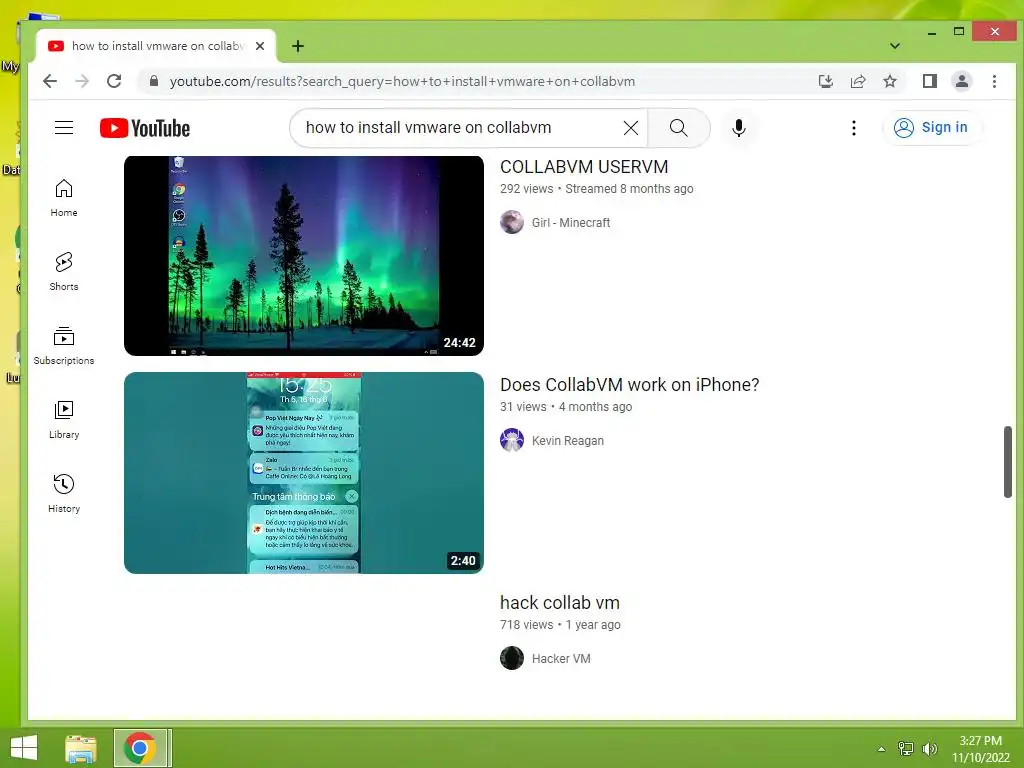This screenshot has width=1024, height=768.
Task: Click the Hacker VM channel avatar
Action: 512,658
